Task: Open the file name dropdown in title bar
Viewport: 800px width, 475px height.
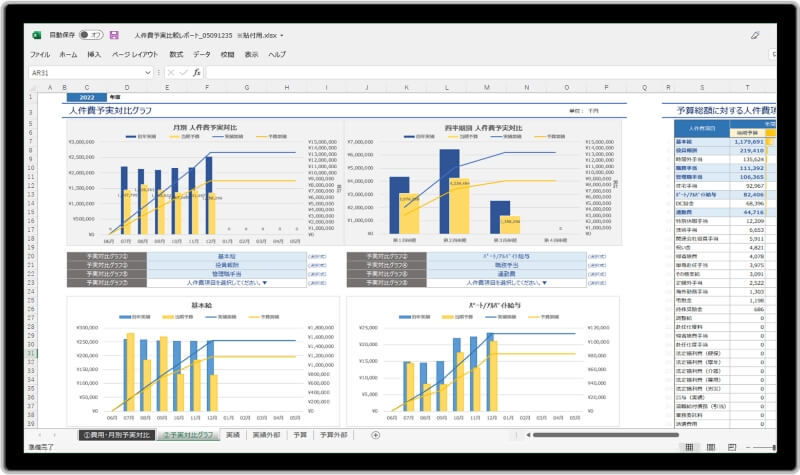Action: [x=282, y=36]
